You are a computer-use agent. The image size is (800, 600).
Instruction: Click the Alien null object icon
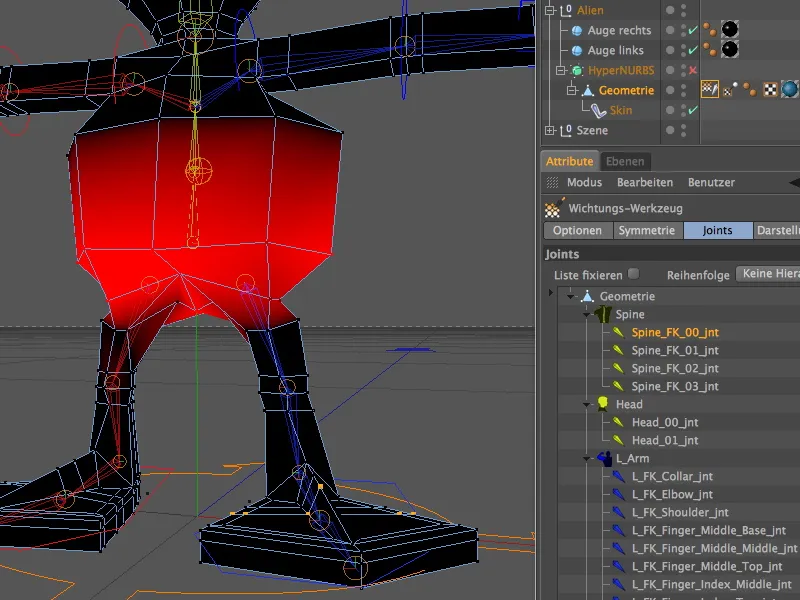point(565,10)
